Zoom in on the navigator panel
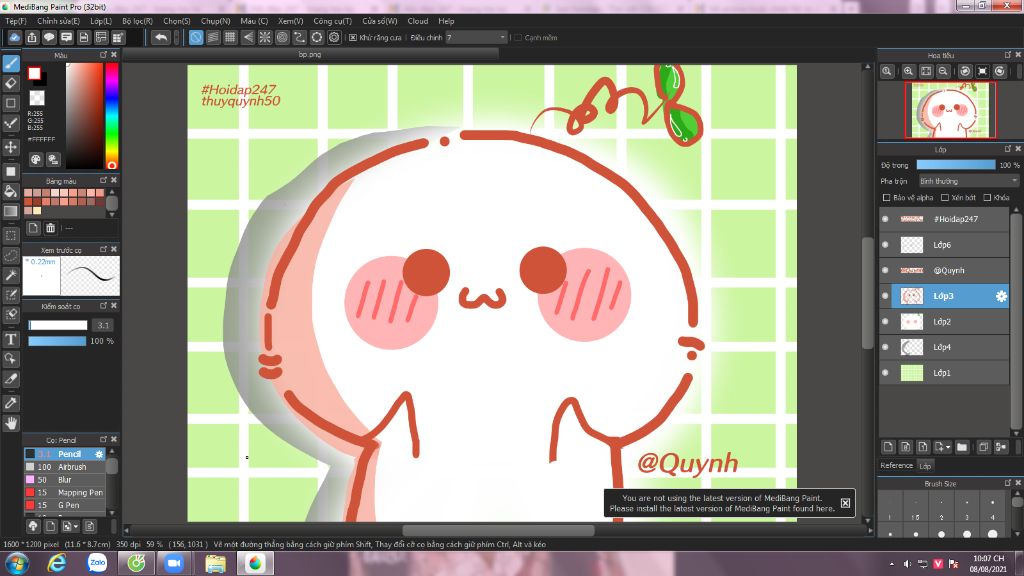Screen dimensions: 1024x576 pos(908,71)
